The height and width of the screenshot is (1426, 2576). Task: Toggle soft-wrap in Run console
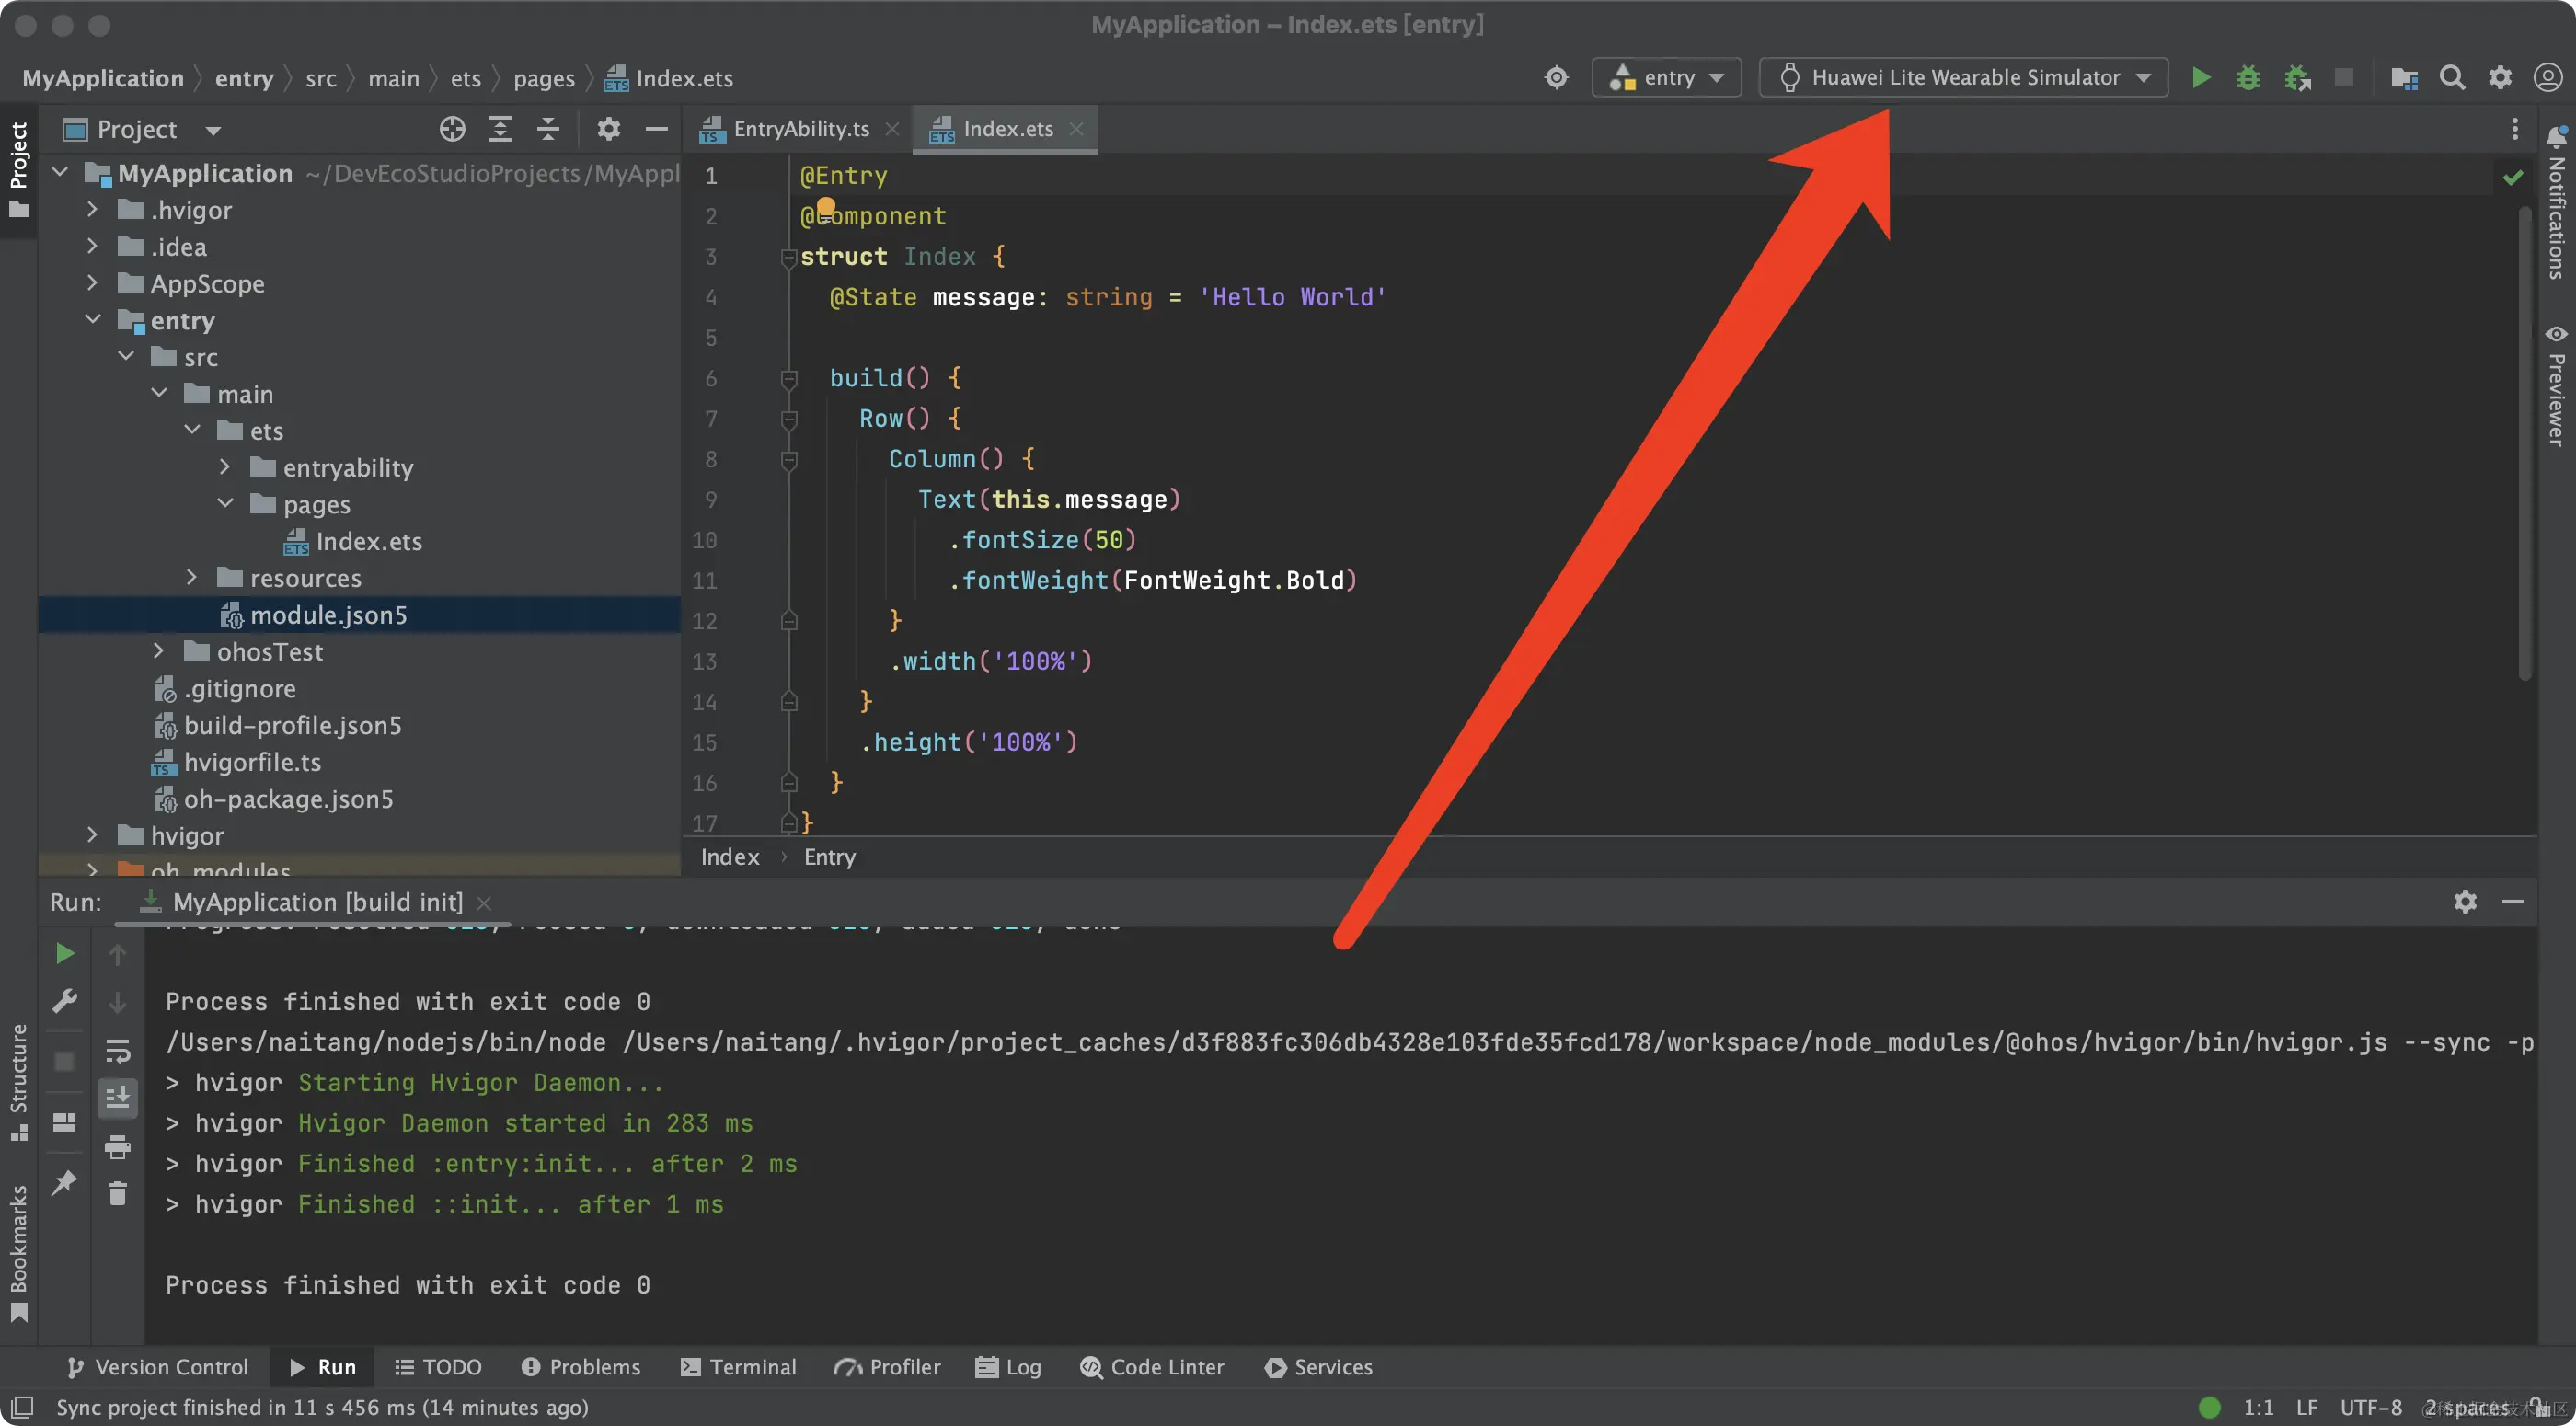pos(118,1051)
